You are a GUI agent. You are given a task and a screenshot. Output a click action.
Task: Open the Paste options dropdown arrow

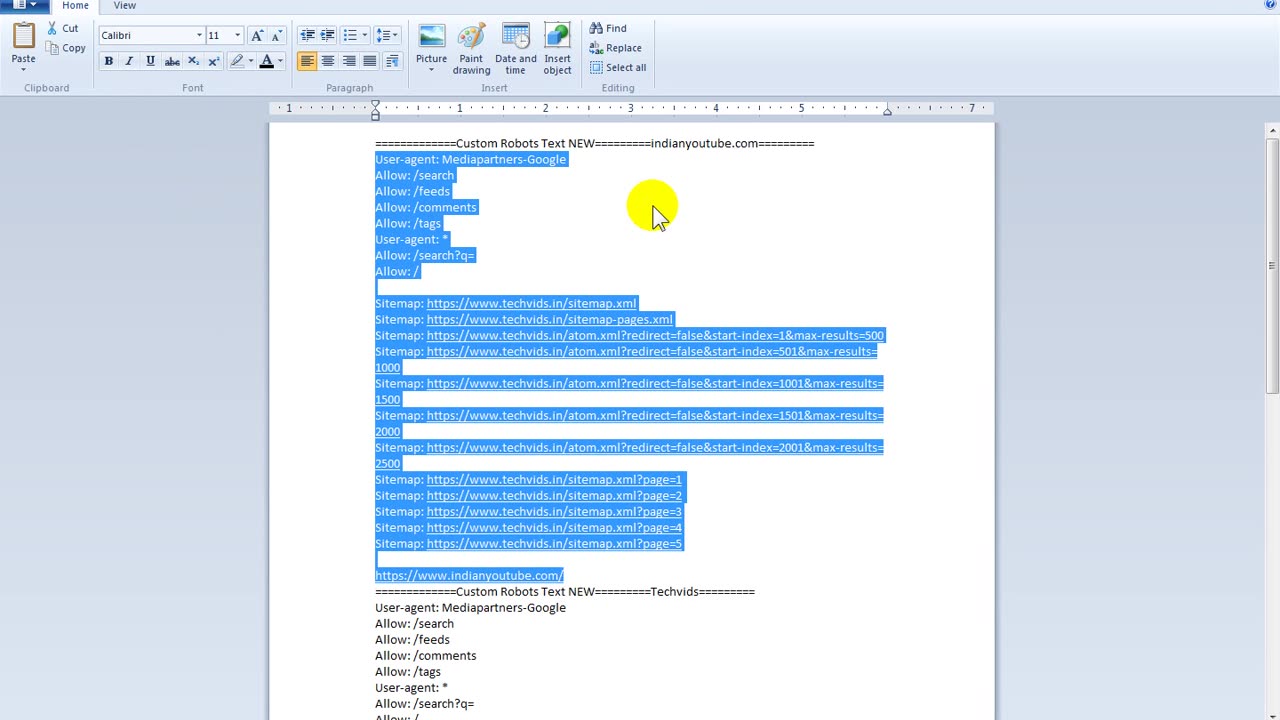[x=23, y=70]
